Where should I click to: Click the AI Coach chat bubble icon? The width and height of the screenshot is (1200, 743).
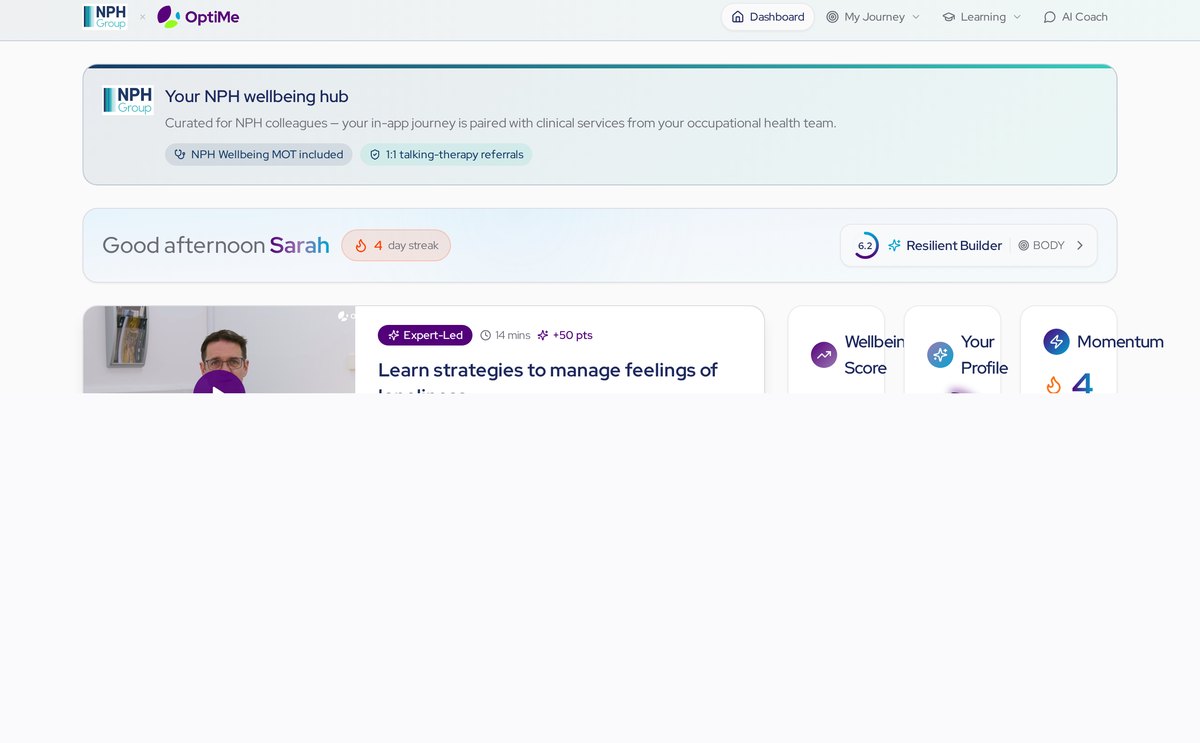1049,17
